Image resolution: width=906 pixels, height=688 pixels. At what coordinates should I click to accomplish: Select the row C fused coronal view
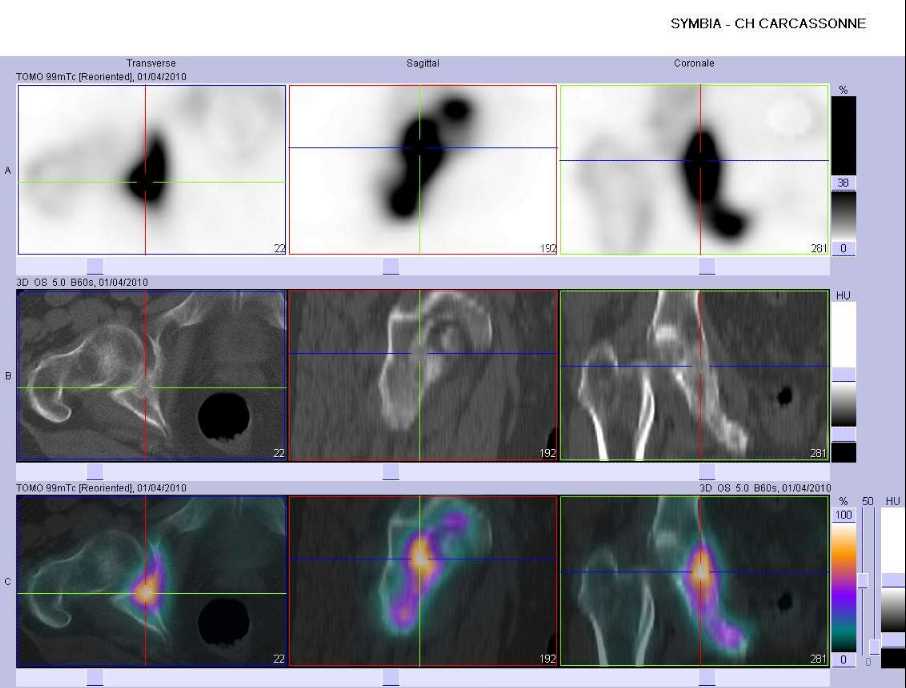[x=694, y=581]
